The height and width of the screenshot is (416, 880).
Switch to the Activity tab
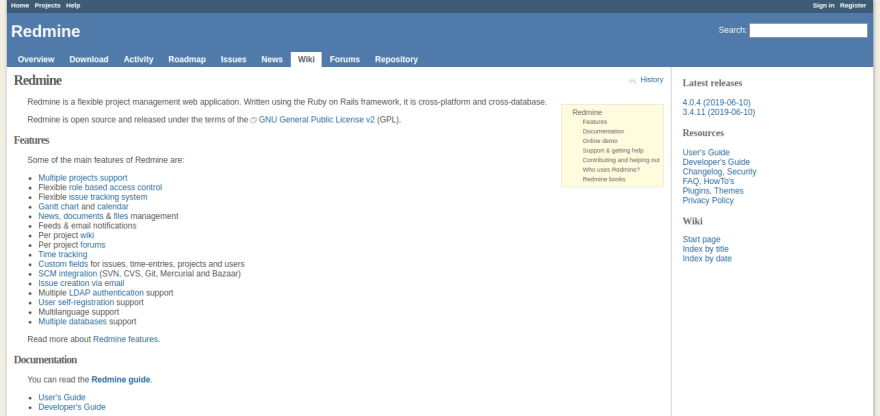coord(139,60)
